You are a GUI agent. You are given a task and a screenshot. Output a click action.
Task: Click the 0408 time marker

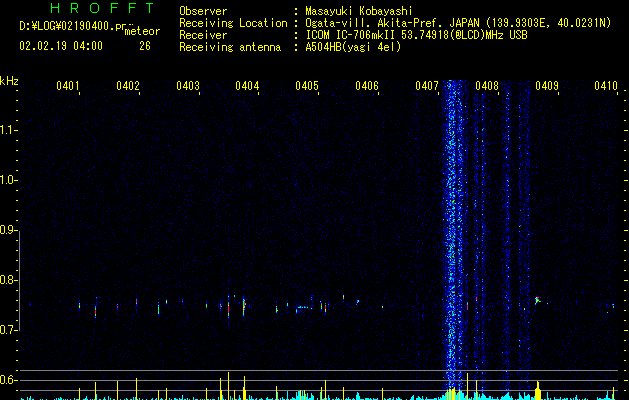coord(487,86)
